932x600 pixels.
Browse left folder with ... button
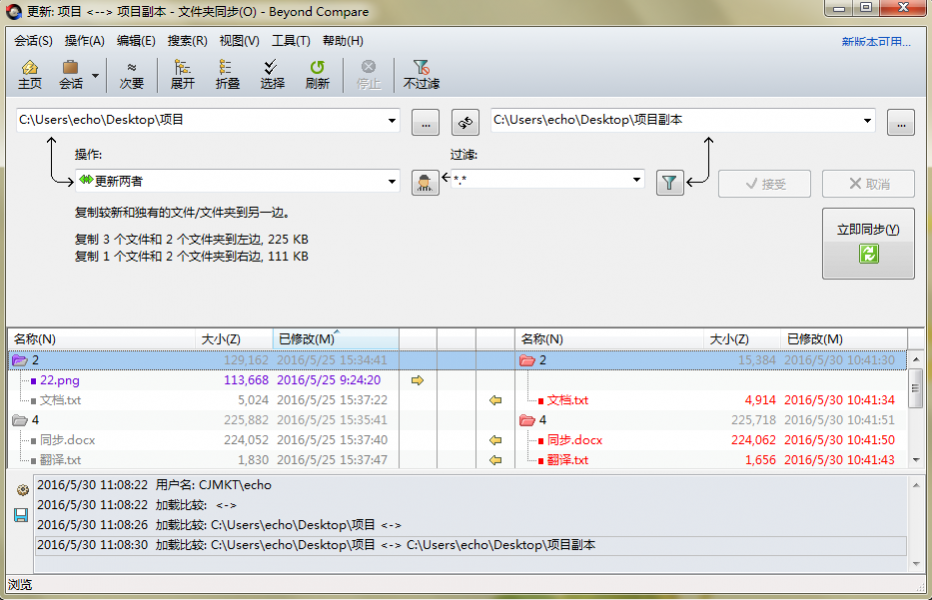(x=425, y=122)
